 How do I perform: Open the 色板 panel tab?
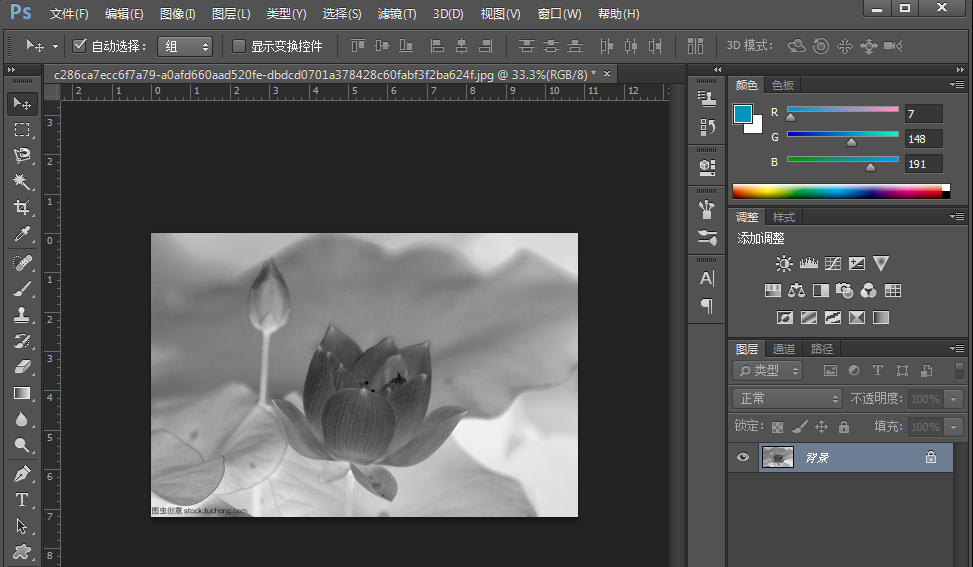pos(783,85)
